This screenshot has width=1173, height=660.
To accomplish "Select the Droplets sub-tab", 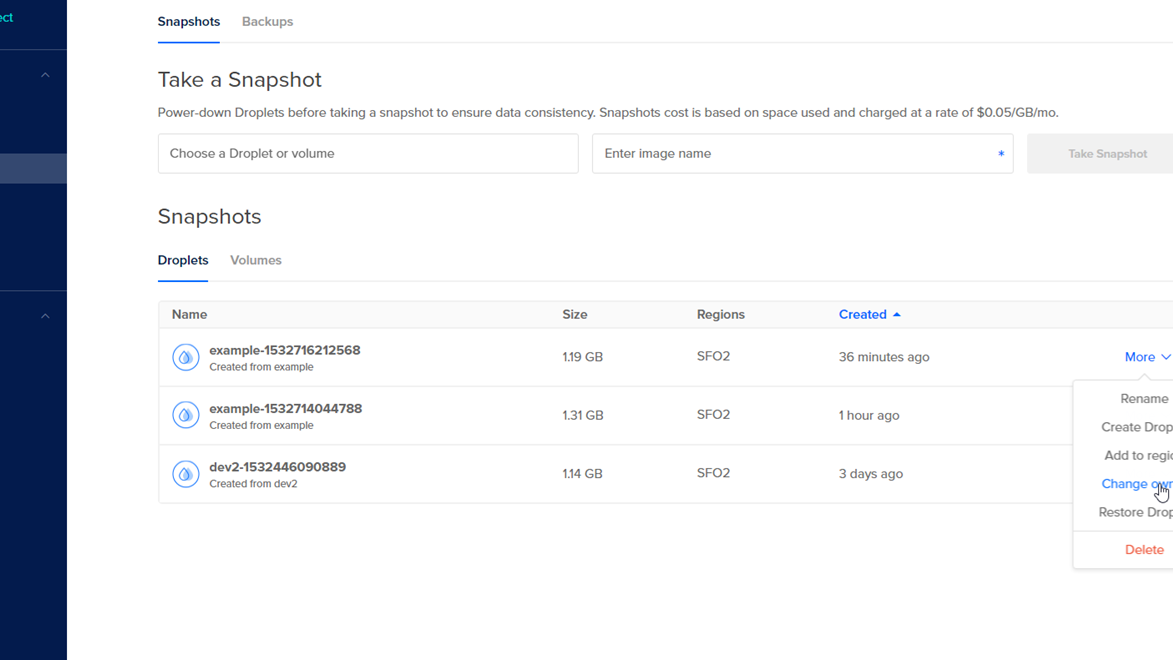I will click(183, 260).
